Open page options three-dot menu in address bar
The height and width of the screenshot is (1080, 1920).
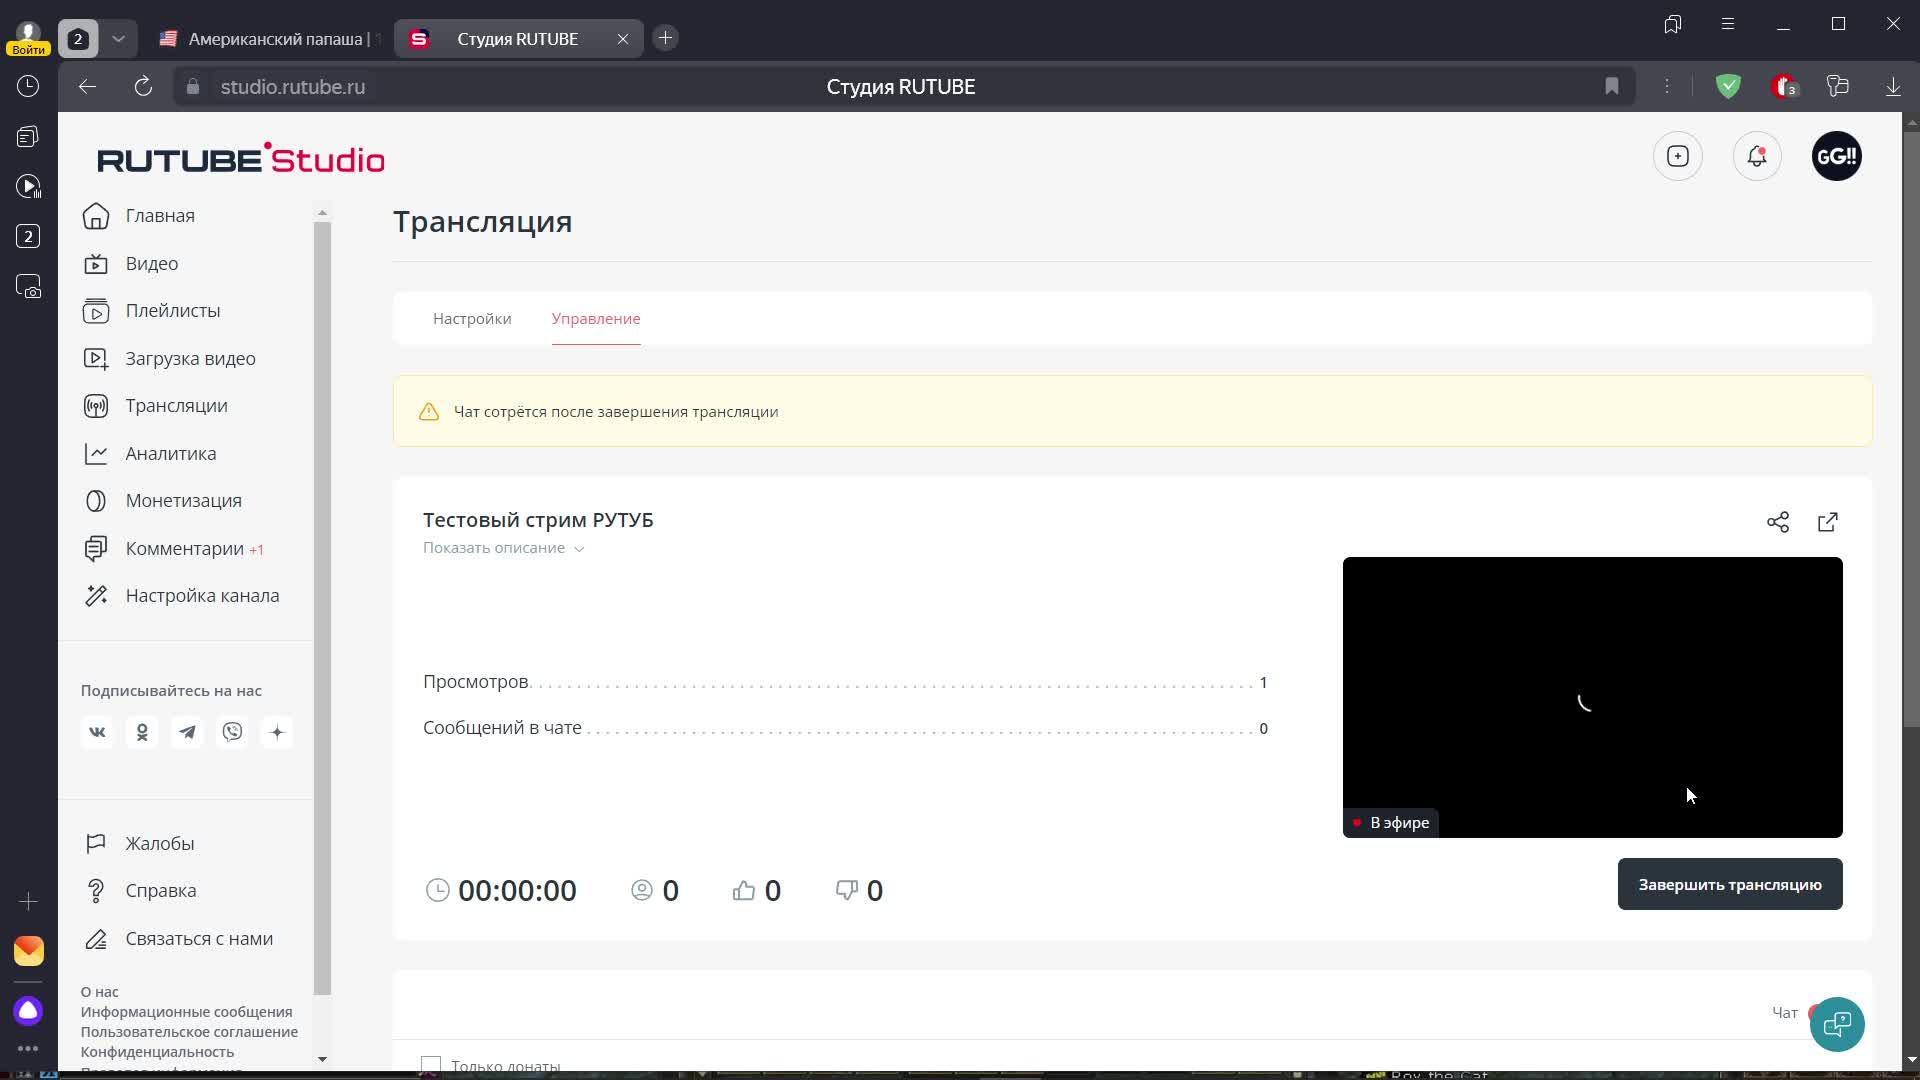1667,87
